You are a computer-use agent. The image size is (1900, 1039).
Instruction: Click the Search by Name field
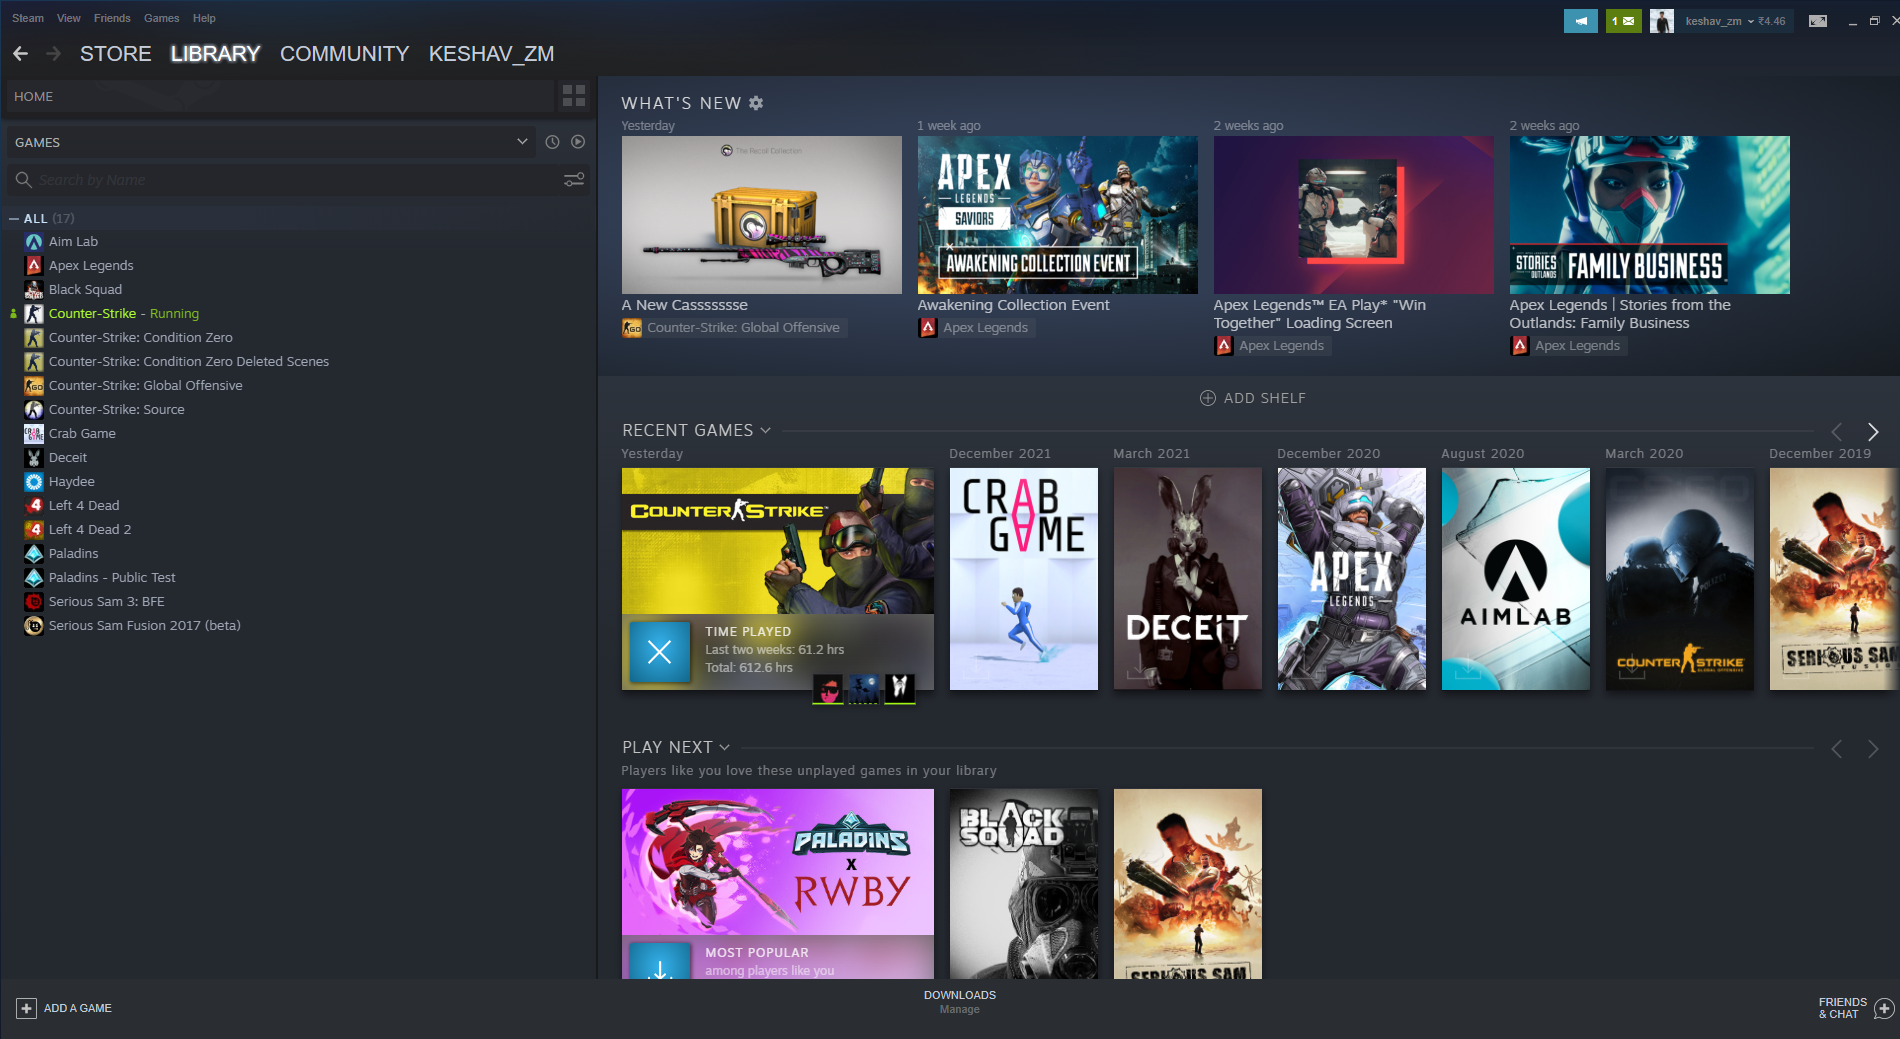coord(290,180)
